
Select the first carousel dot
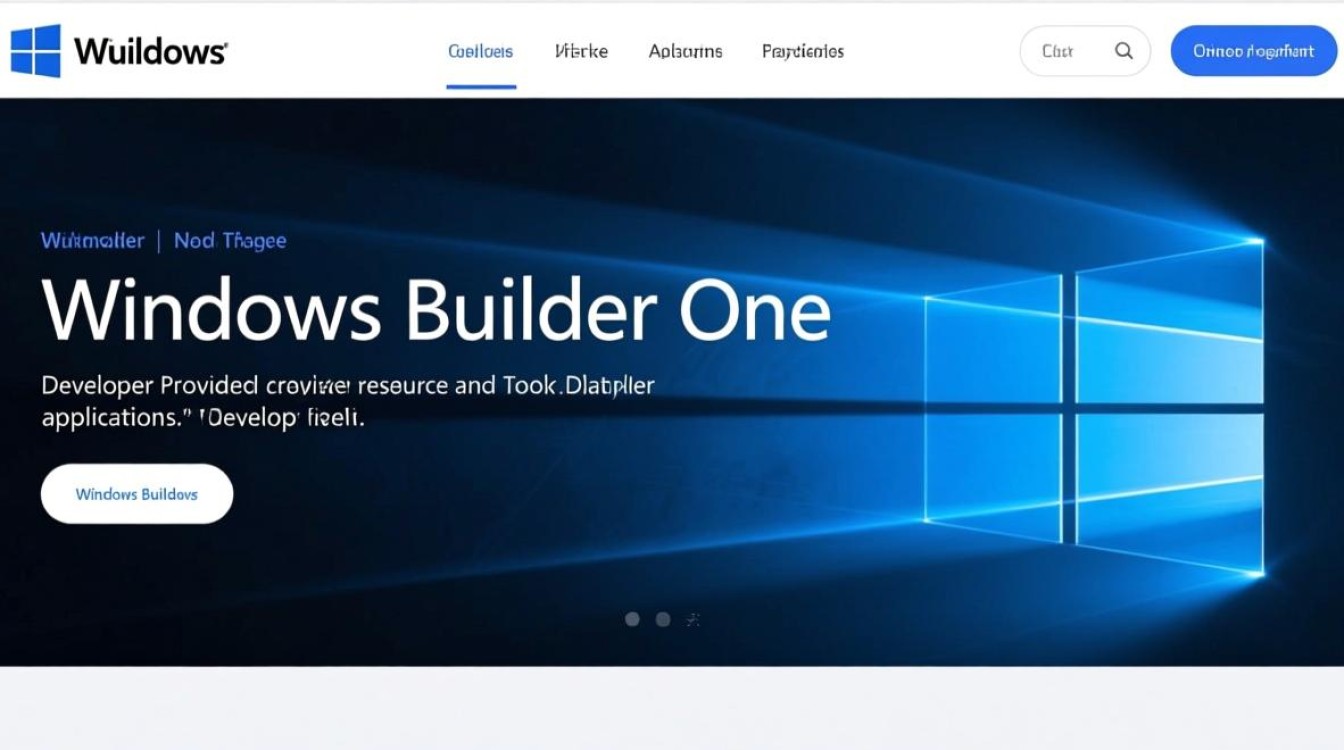632,619
